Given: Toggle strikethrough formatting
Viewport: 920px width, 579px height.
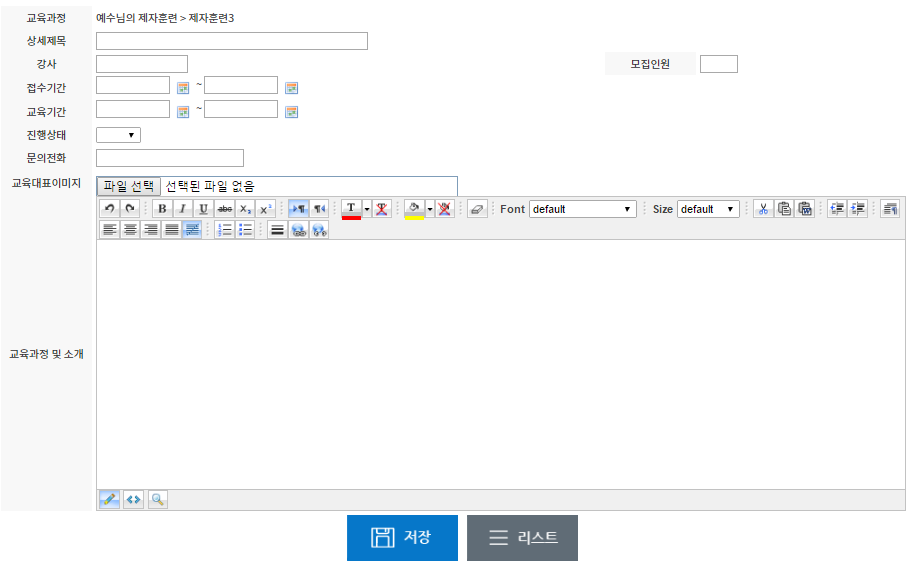Looking at the screenshot, I should (x=225, y=209).
